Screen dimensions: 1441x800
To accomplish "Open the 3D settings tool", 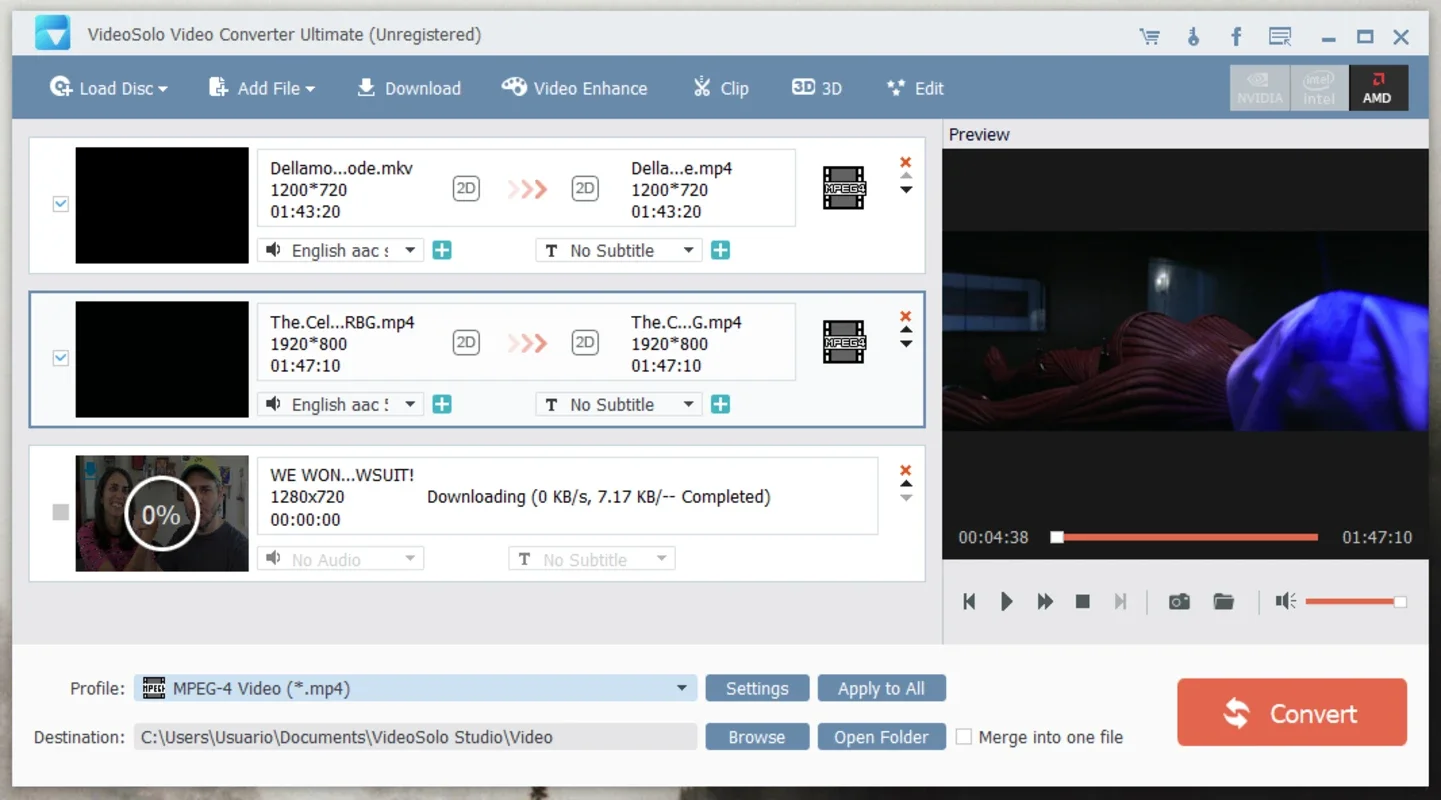I will pos(816,88).
